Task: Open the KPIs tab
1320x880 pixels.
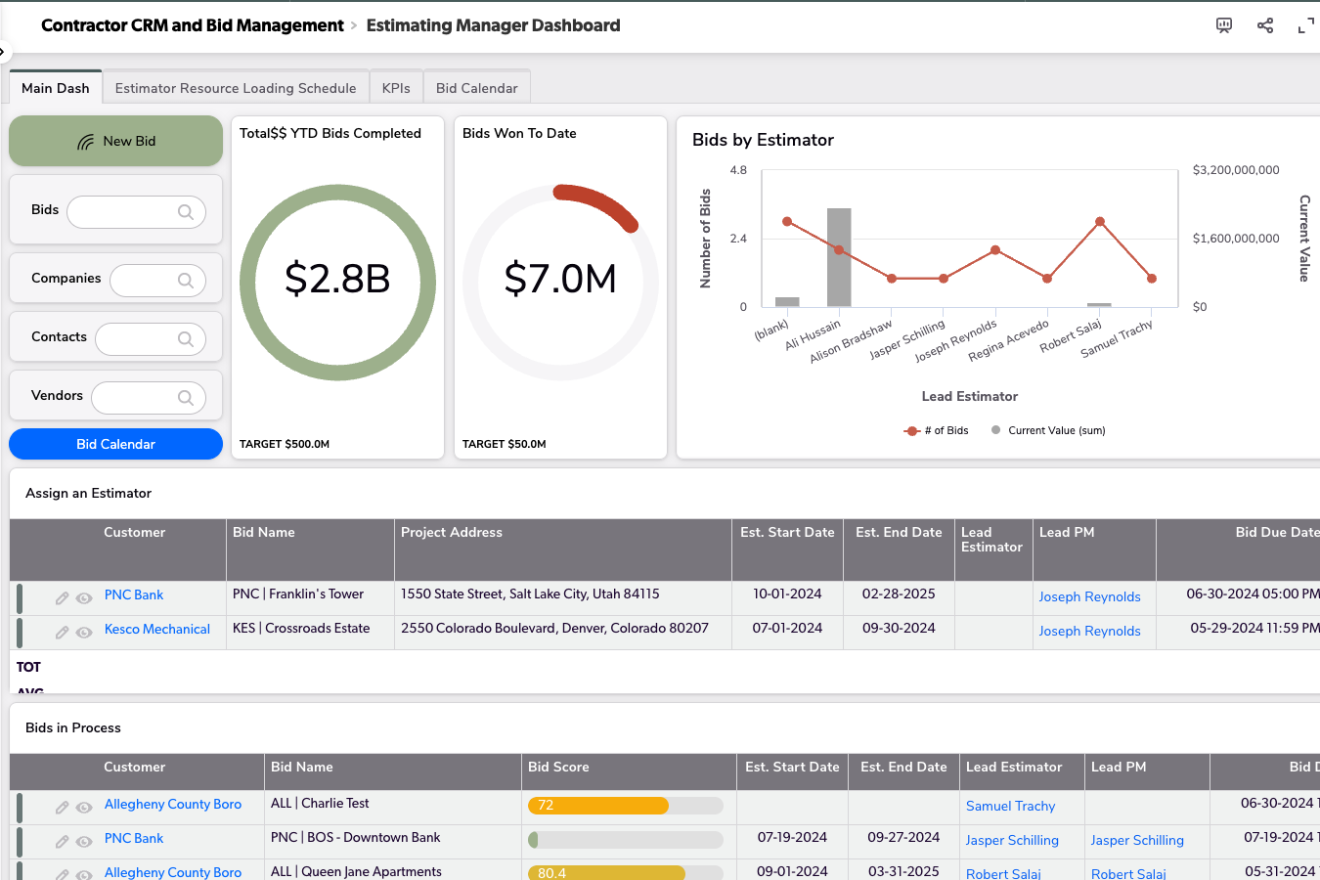Action: (396, 88)
